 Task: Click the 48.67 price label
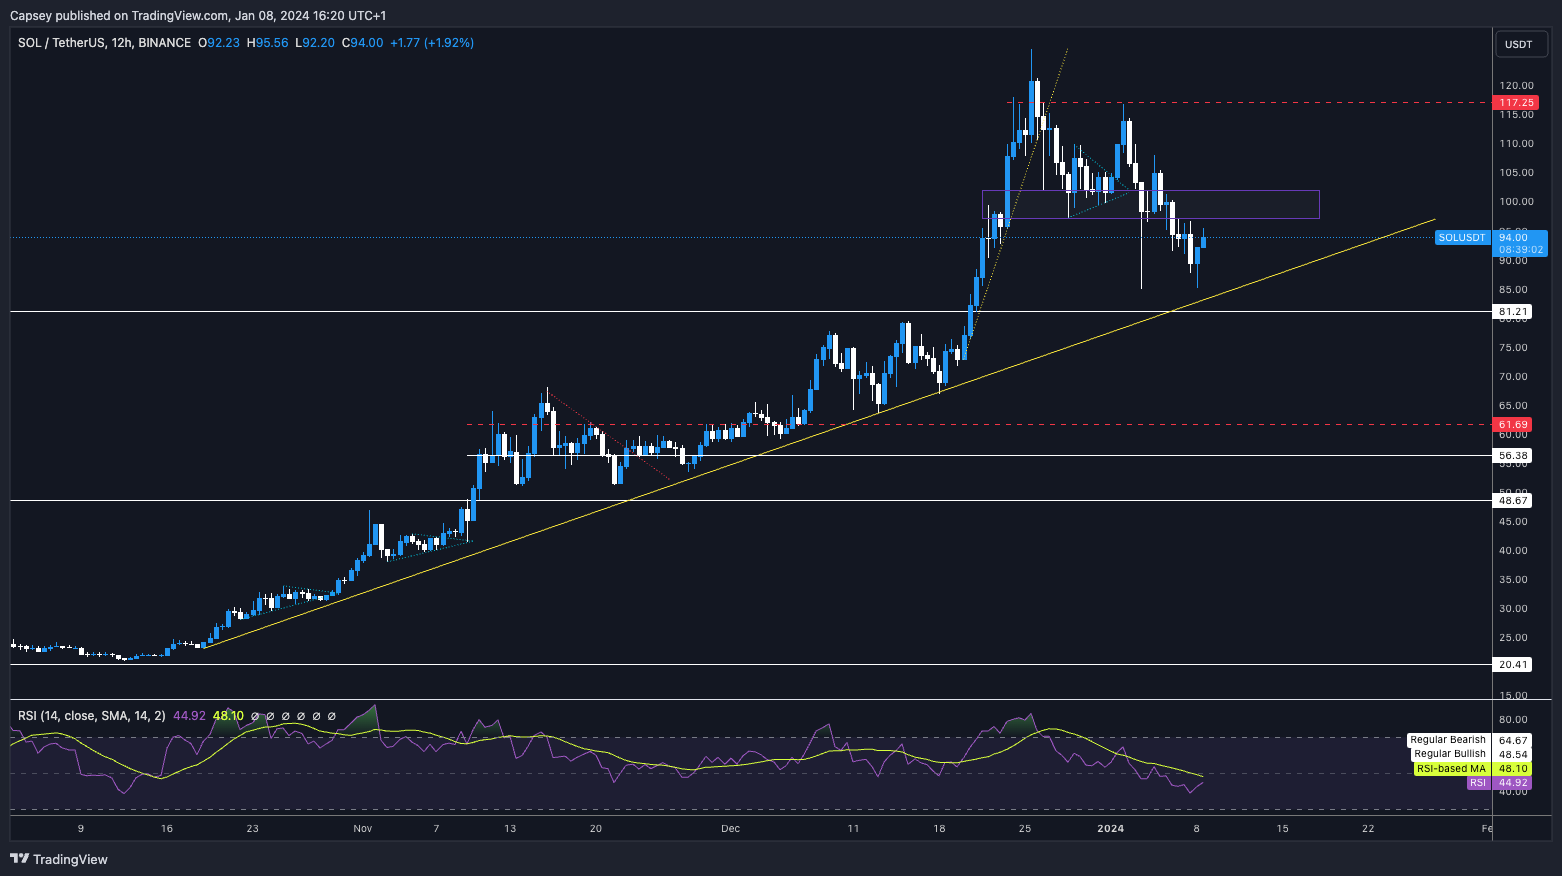(x=1513, y=500)
